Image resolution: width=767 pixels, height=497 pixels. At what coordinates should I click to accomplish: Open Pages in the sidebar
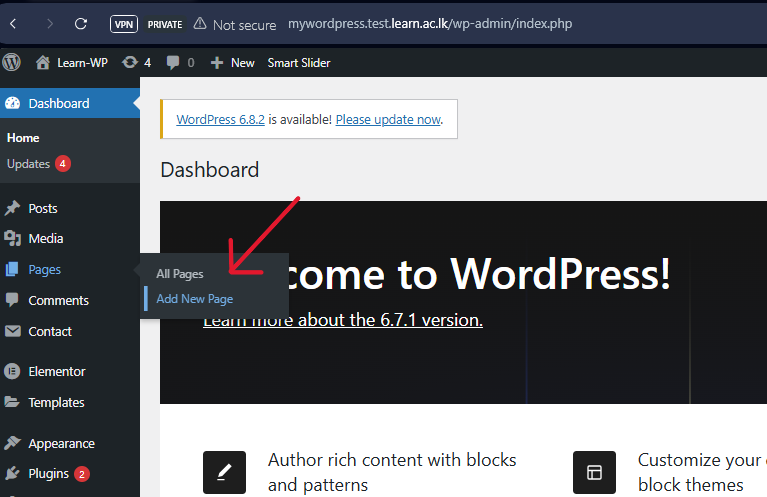[x=45, y=270]
